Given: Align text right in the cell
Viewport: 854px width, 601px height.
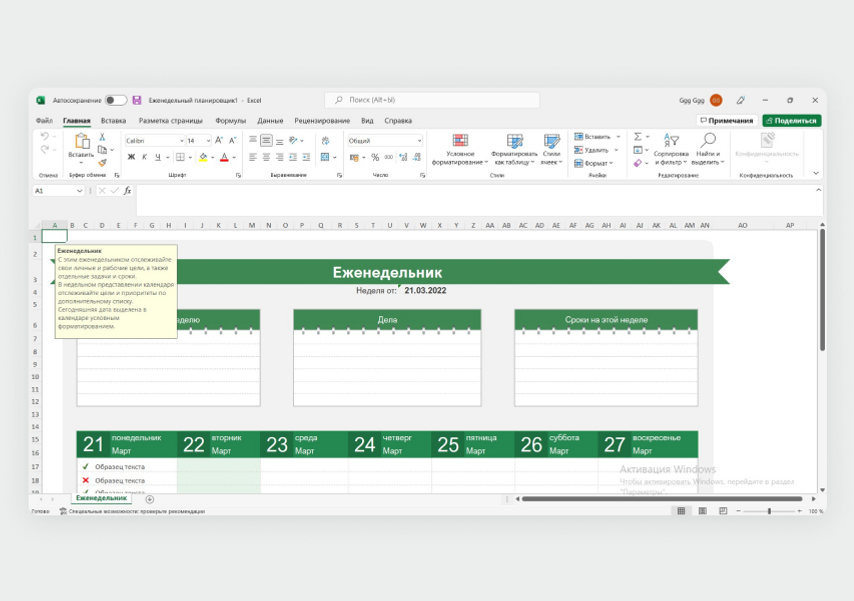Looking at the screenshot, I should click(x=279, y=157).
